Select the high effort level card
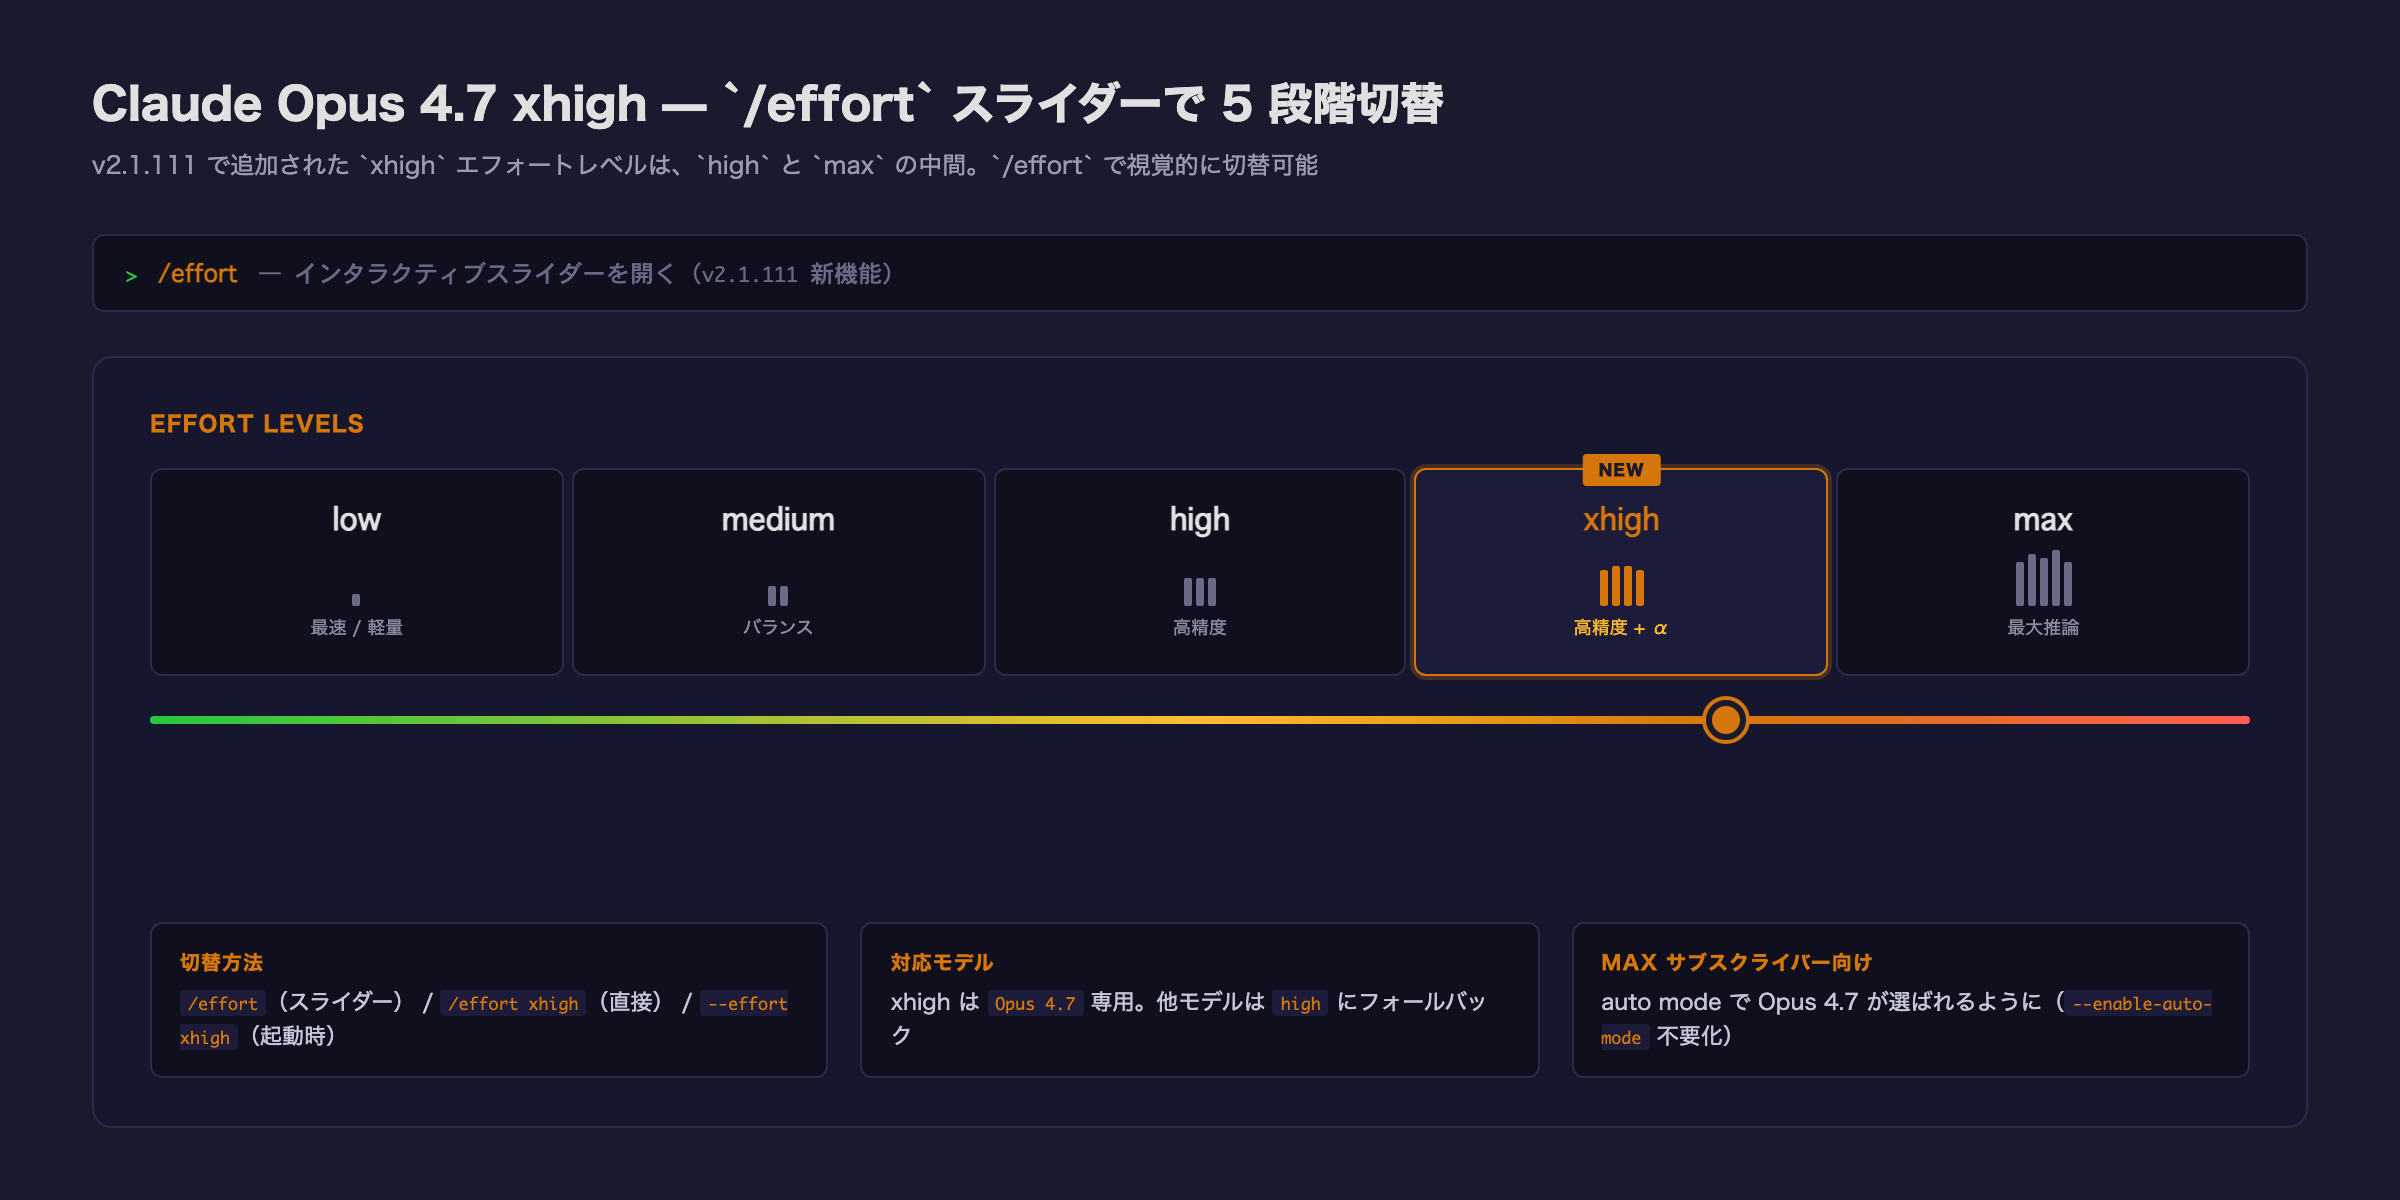Image resolution: width=2400 pixels, height=1200 pixels. click(1200, 572)
